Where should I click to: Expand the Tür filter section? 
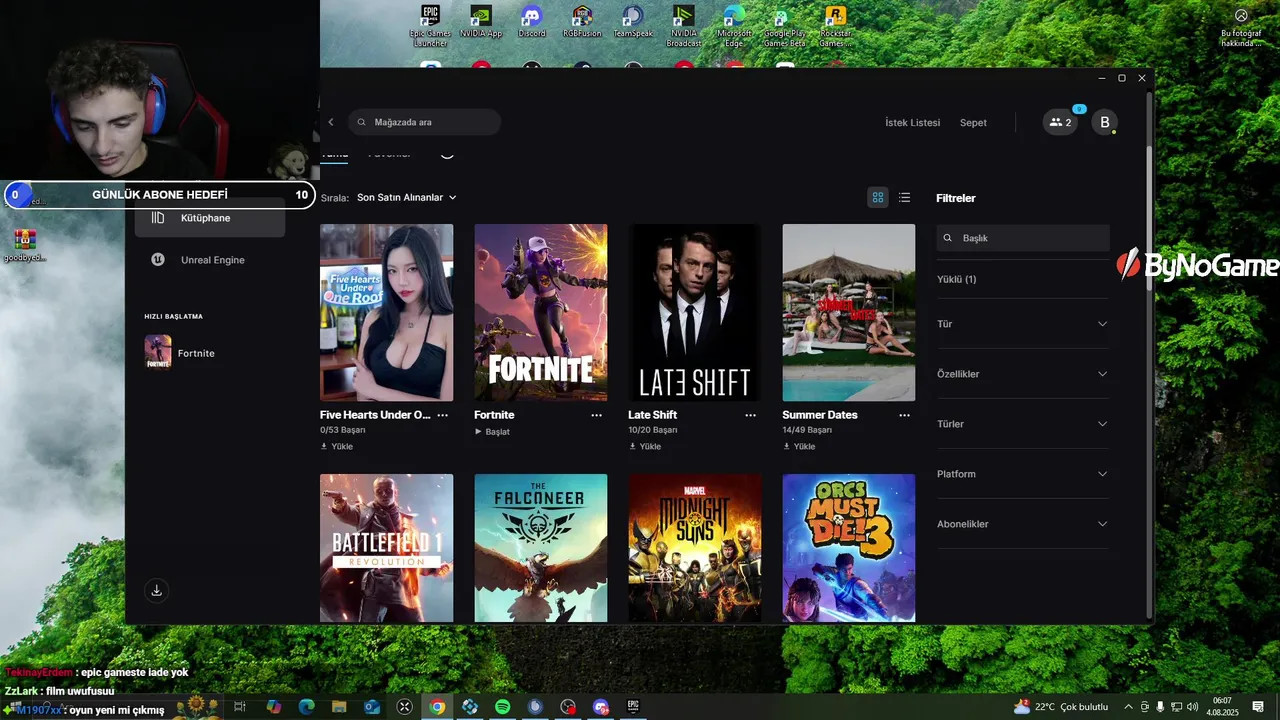click(1022, 324)
